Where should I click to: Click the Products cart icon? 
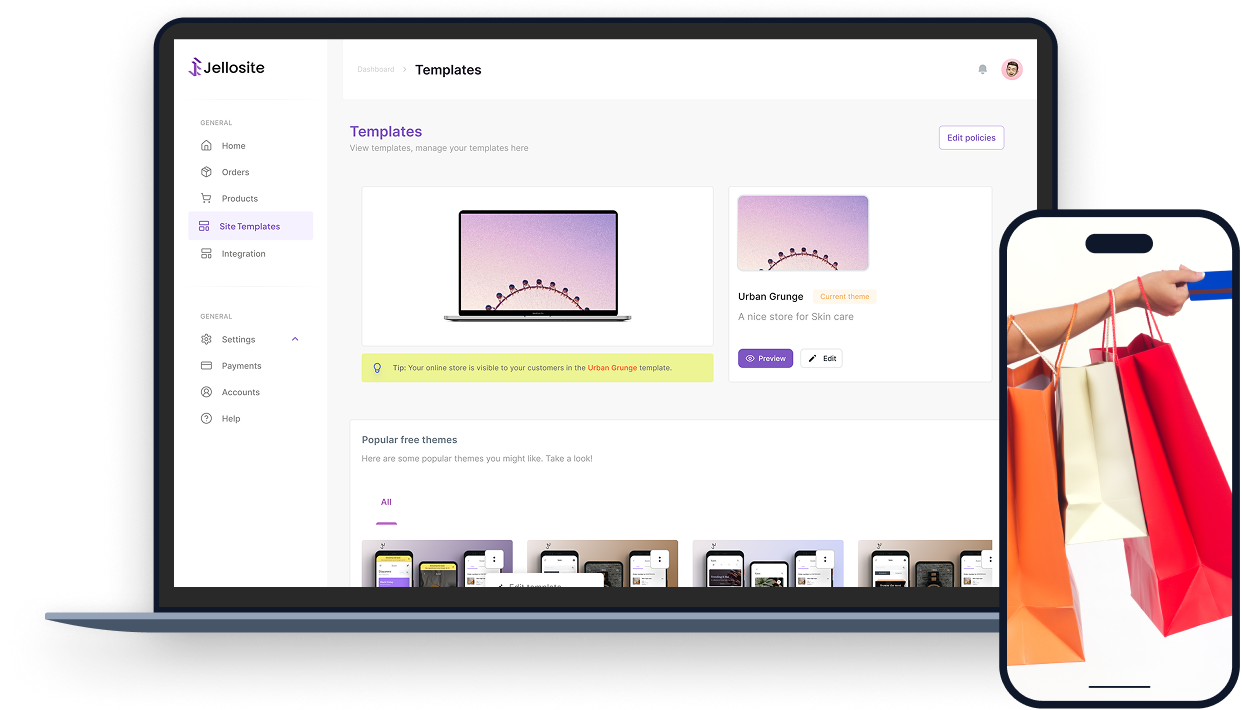click(x=206, y=198)
